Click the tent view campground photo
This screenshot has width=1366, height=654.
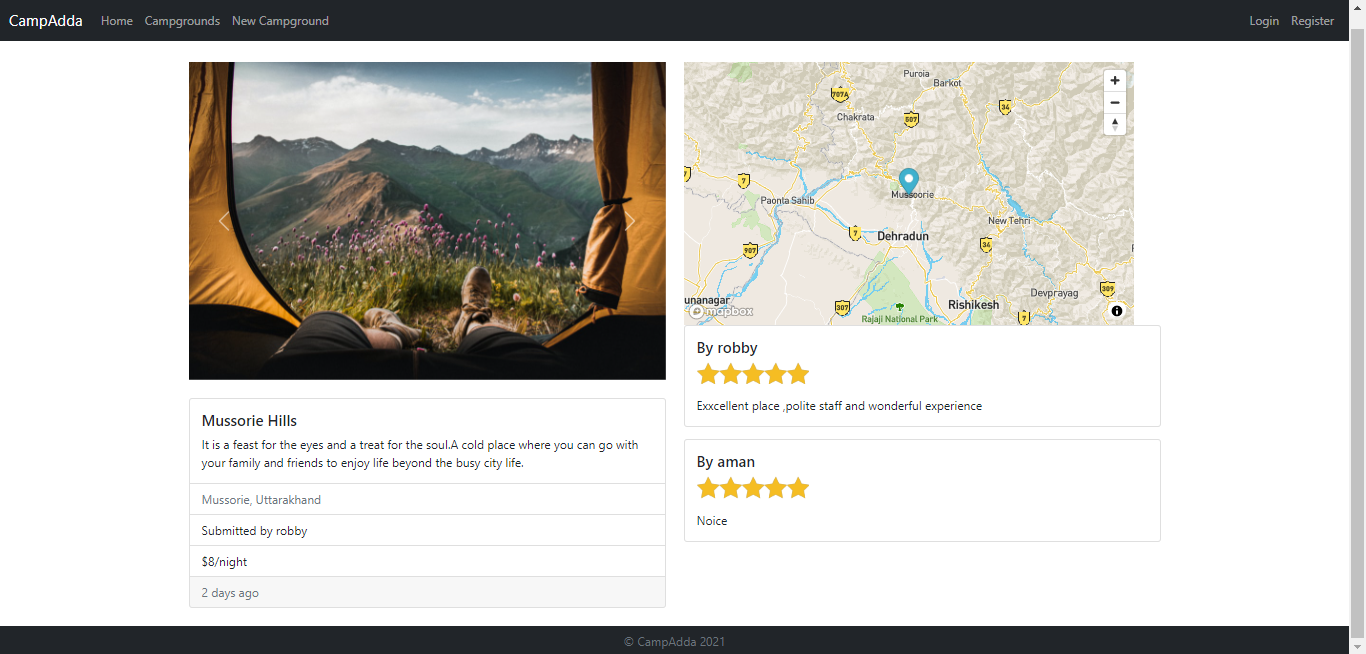coord(427,221)
